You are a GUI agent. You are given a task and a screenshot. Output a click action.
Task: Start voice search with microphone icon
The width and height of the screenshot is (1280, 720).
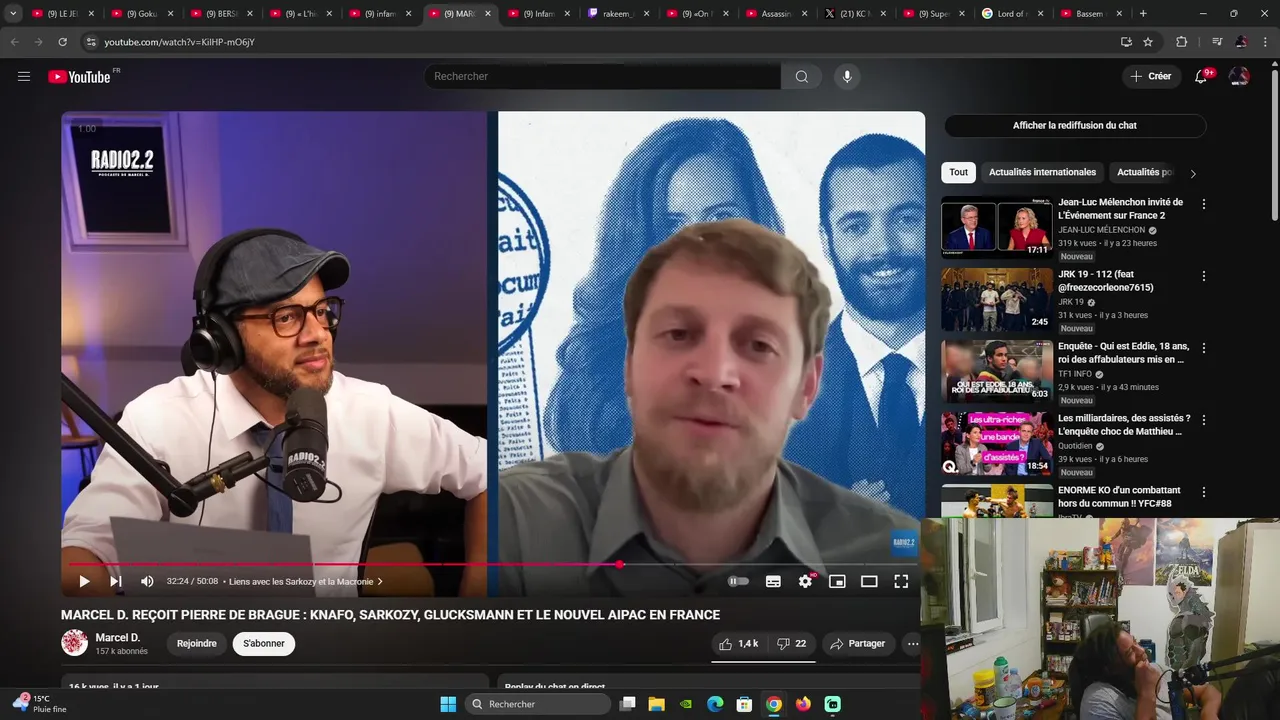click(847, 76)
